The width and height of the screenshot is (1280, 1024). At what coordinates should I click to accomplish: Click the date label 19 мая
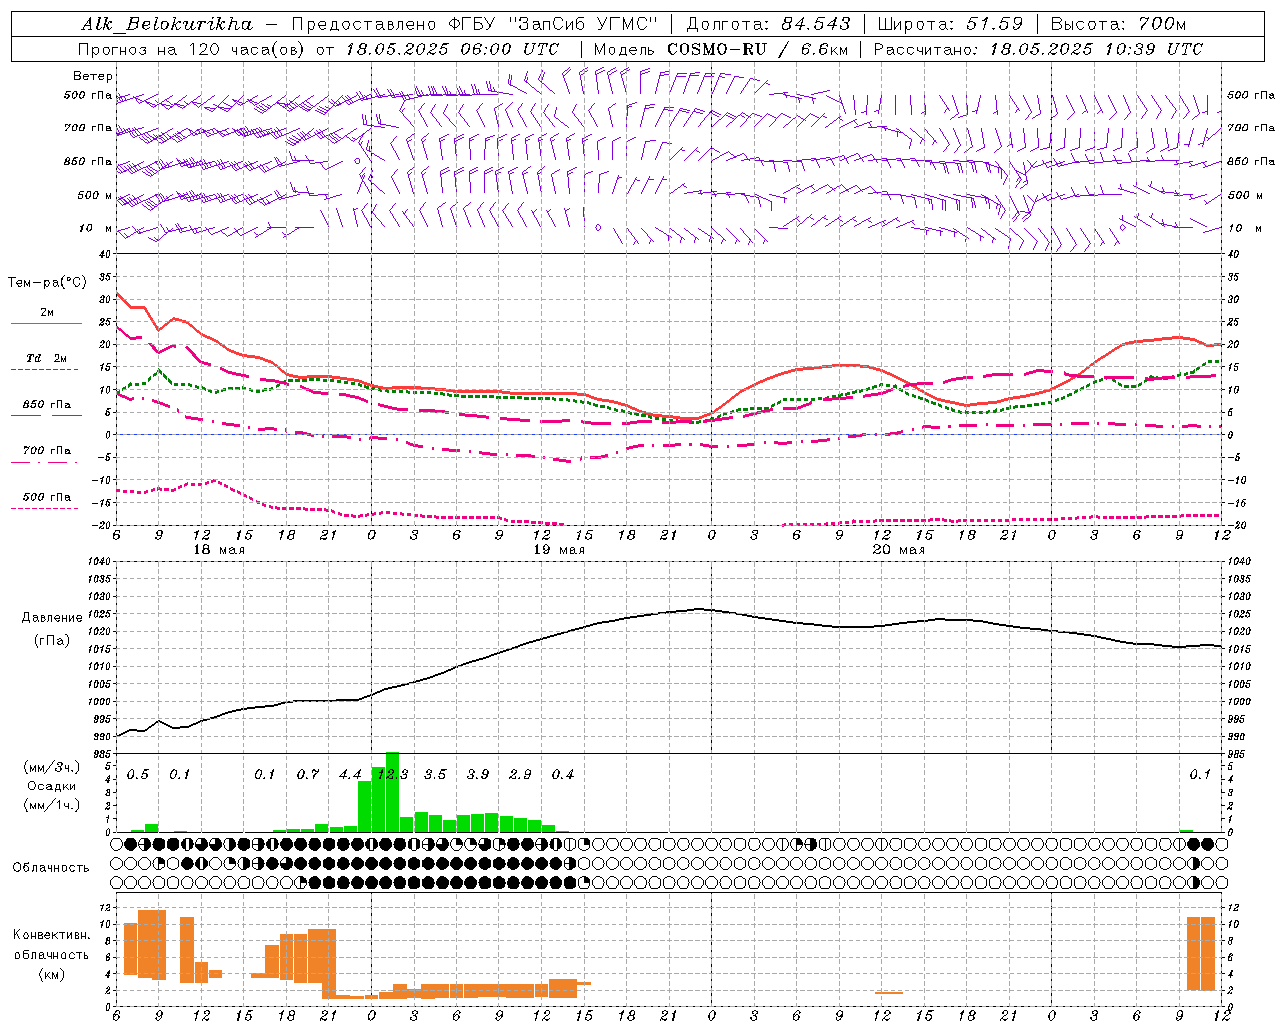click(559, 550)
